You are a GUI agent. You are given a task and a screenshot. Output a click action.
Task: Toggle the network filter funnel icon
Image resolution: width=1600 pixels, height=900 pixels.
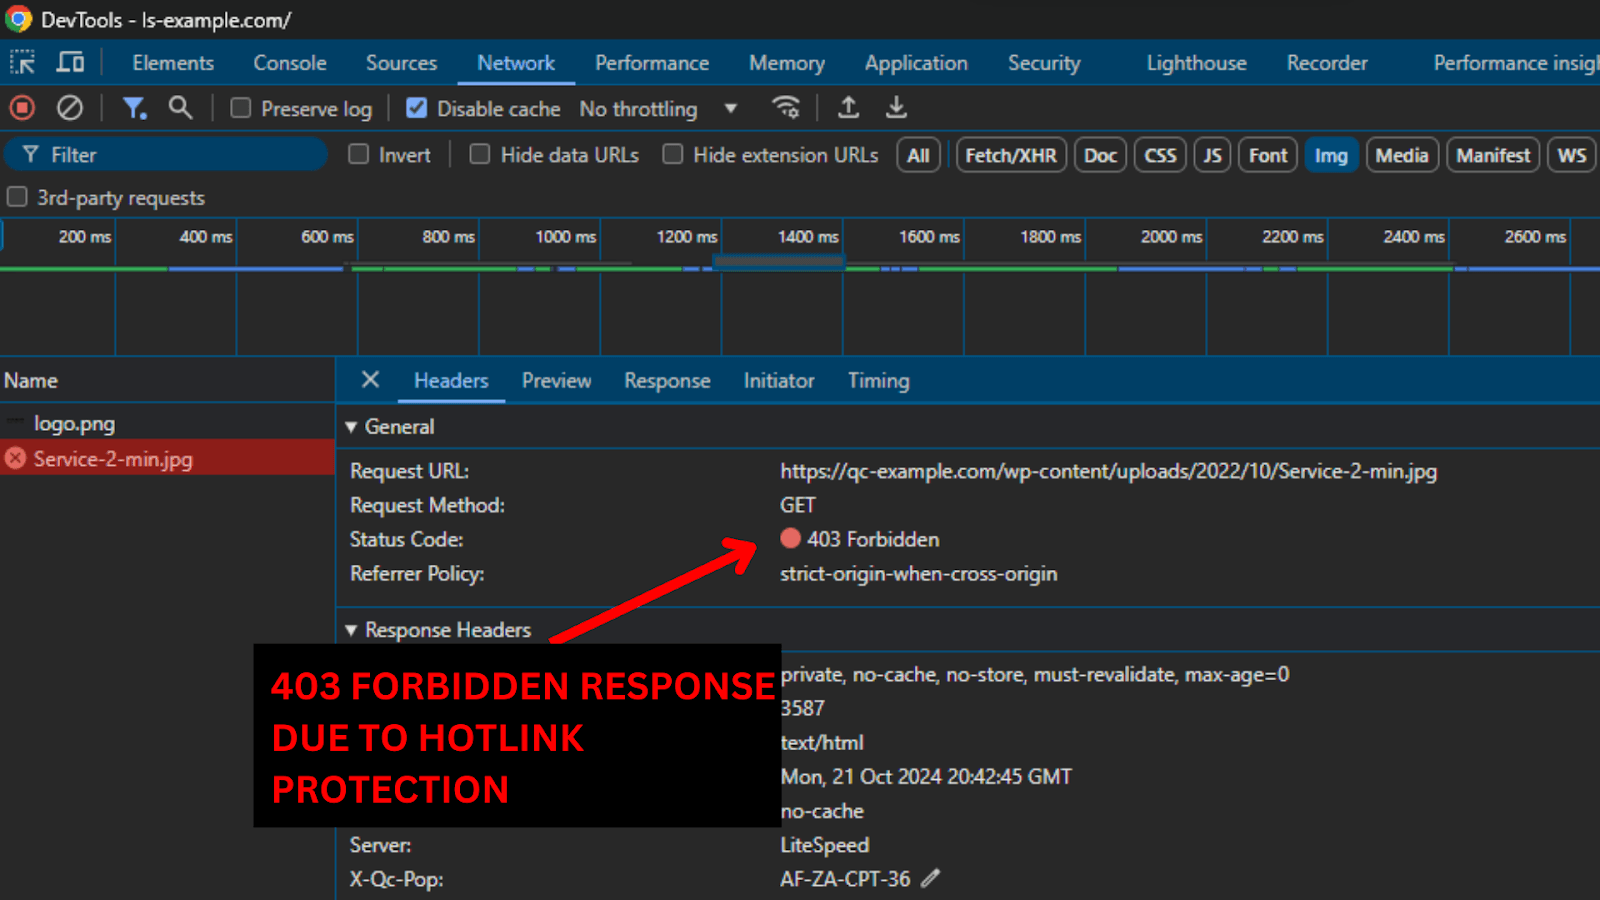[x=133, y=108]
